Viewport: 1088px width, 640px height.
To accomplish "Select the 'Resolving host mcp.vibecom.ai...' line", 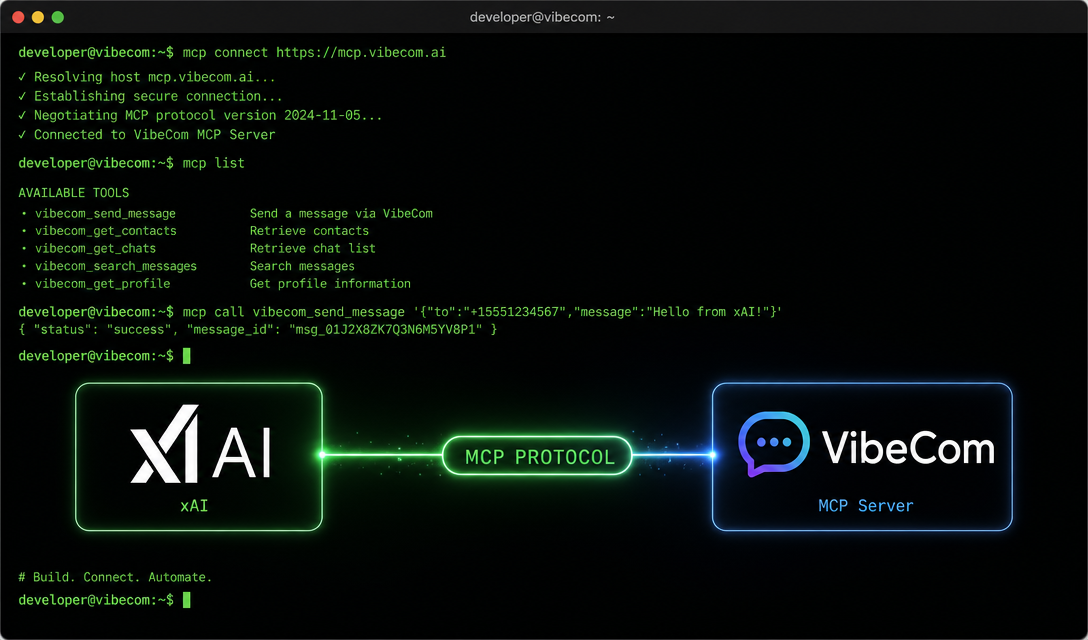I will pyautogui.click(x=154, y=77).
